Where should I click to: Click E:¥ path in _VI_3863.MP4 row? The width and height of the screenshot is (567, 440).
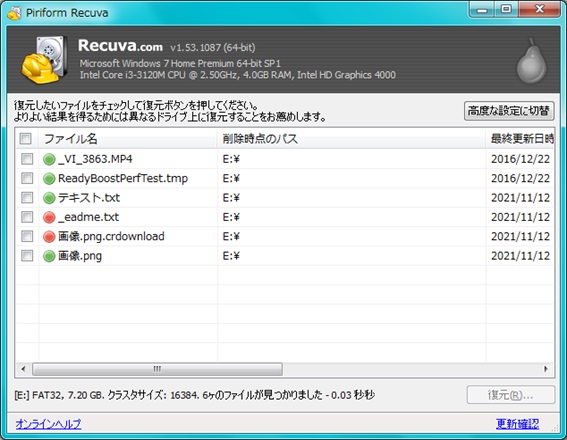pyautogui.click(x=231, y=159)
